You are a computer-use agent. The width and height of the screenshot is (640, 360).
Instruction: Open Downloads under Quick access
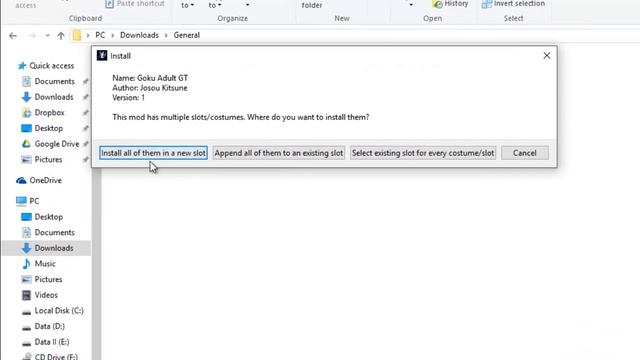(54, 97)
